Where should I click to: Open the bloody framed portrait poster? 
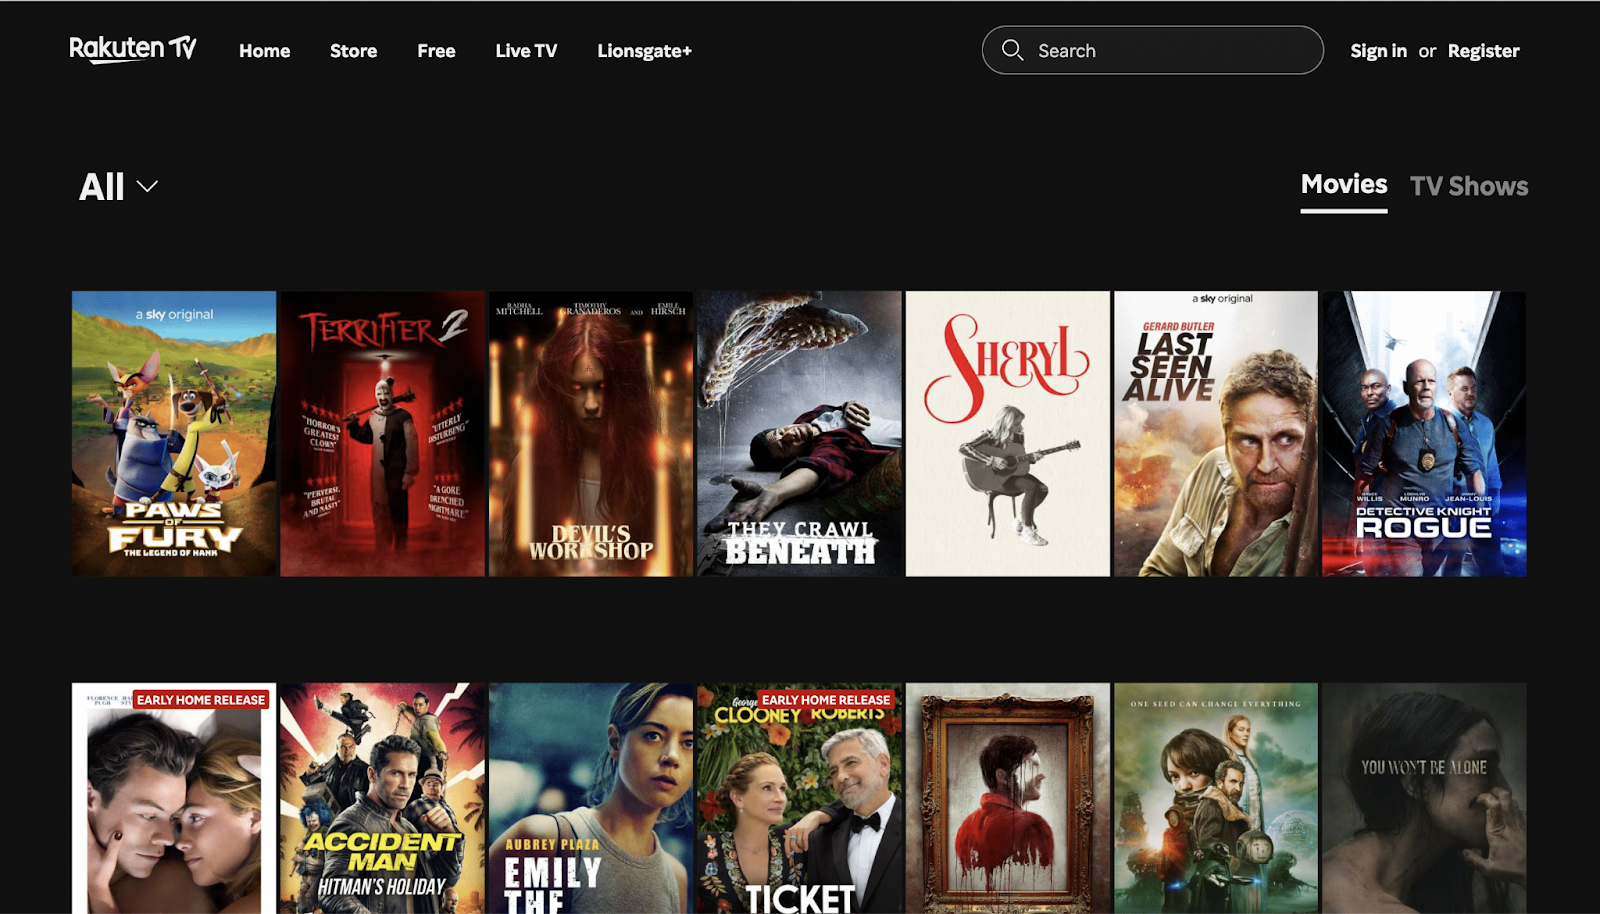coord(1008,798)
